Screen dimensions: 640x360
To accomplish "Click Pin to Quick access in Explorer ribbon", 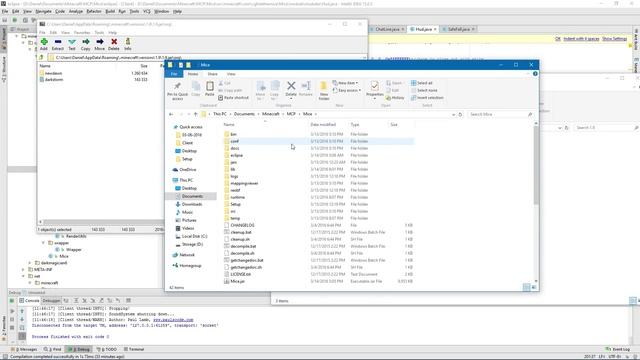I will tap(178, 91).
